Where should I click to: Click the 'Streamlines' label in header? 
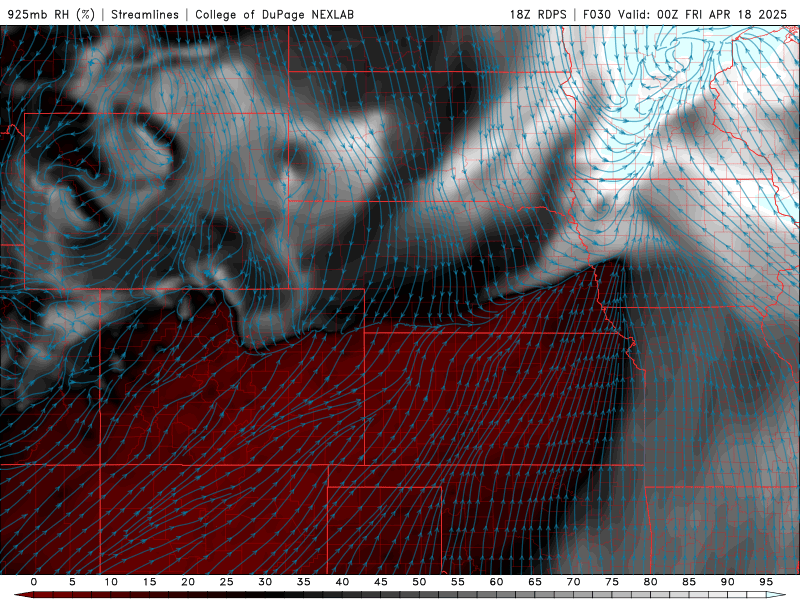pyautogui.click(x=145, y=14)
